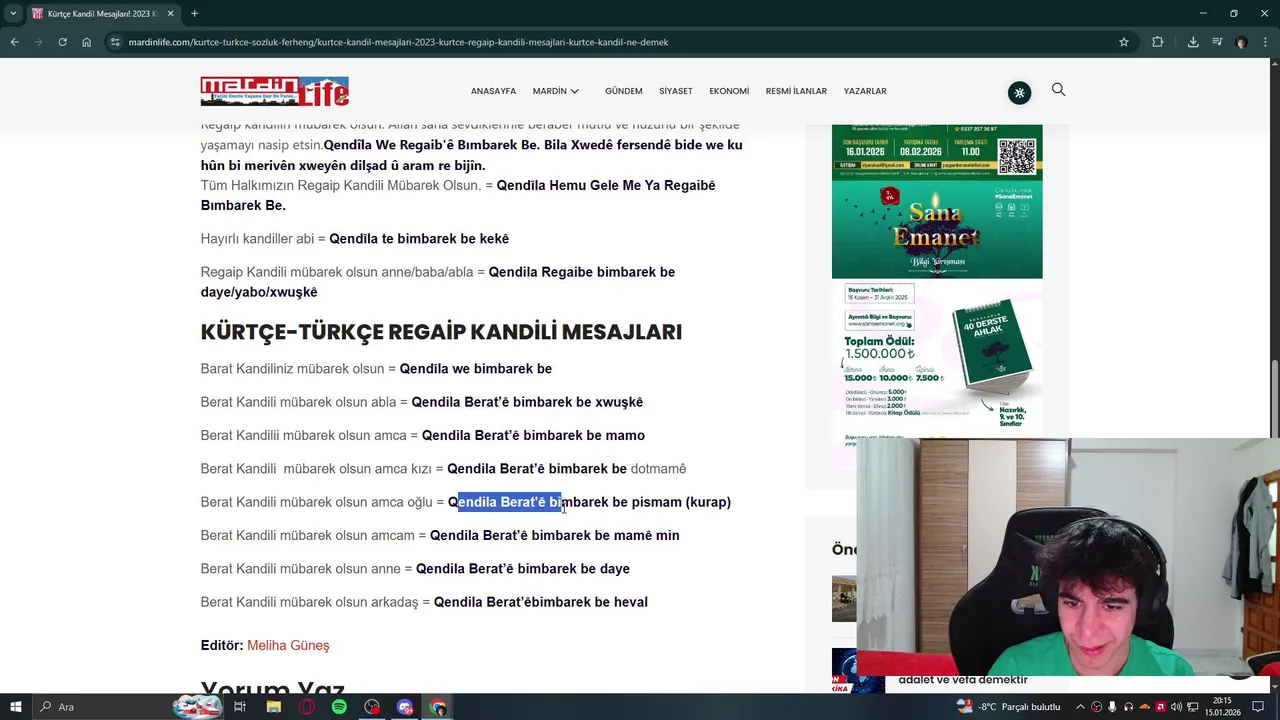Reload the page with the refresh icon
Image resolution: width=1280 pixels, height=720 pixels.
point(62,42)
